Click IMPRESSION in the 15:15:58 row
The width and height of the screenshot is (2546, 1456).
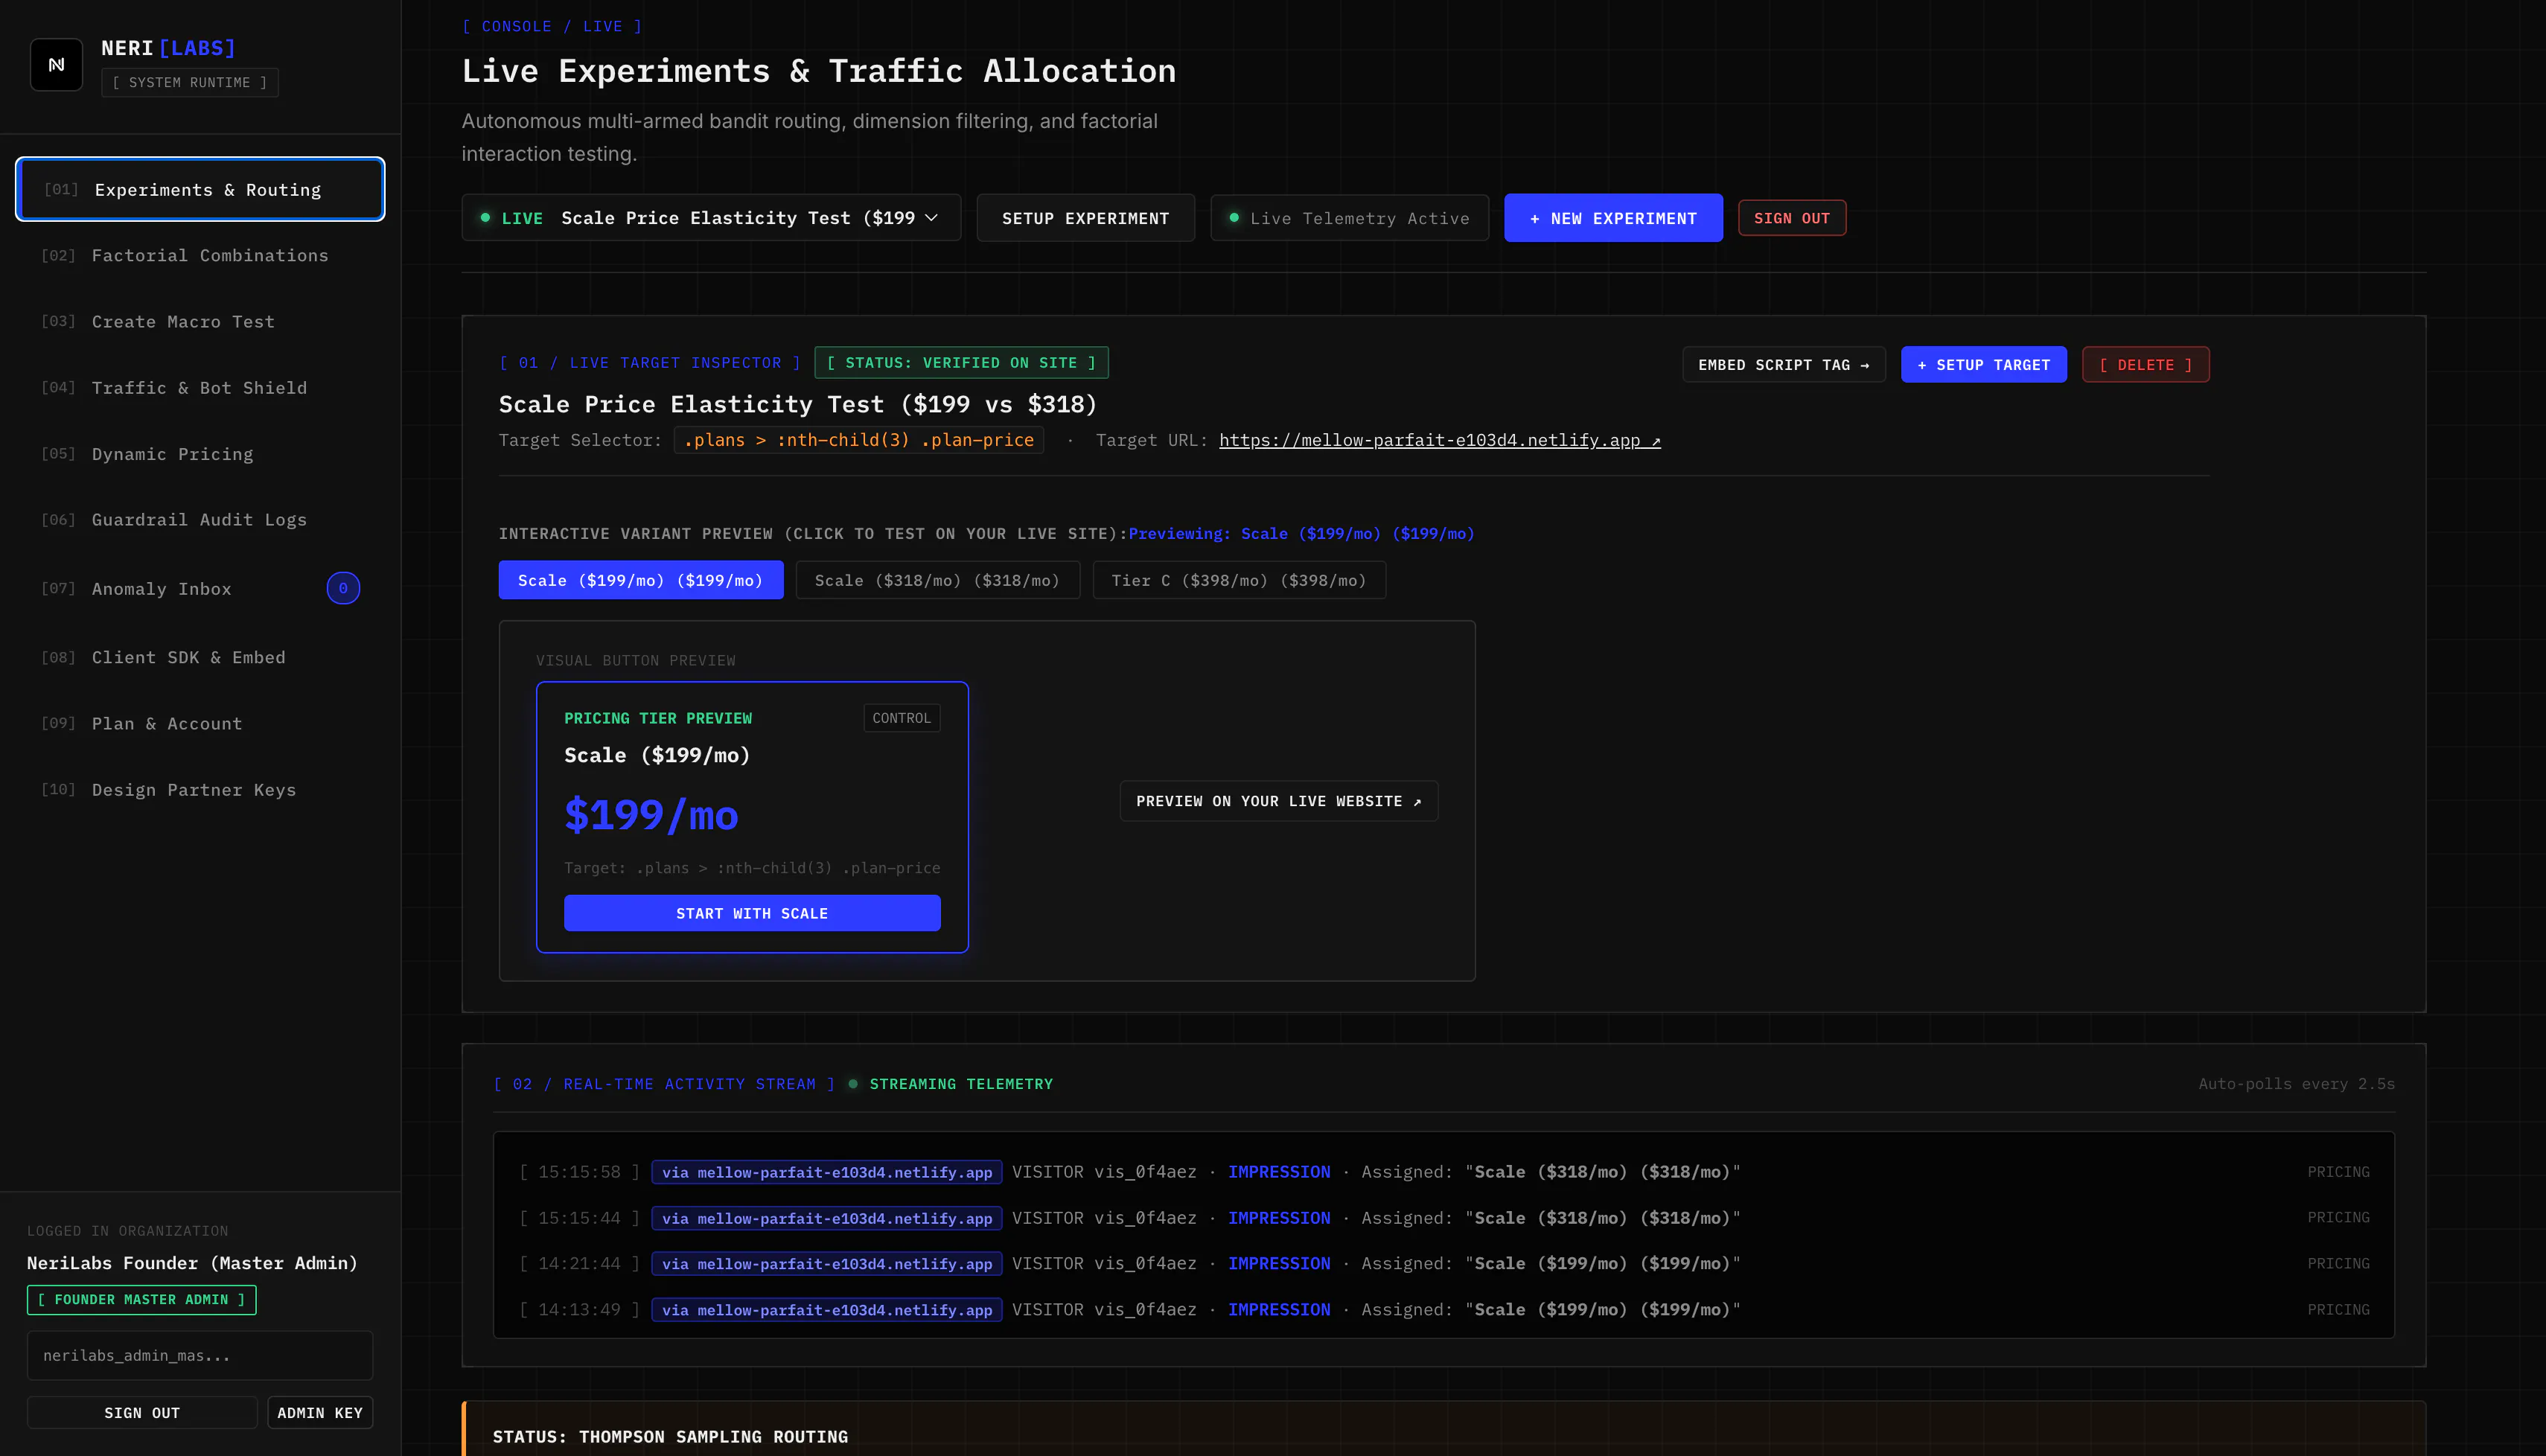click(x=1279, y=1172)
